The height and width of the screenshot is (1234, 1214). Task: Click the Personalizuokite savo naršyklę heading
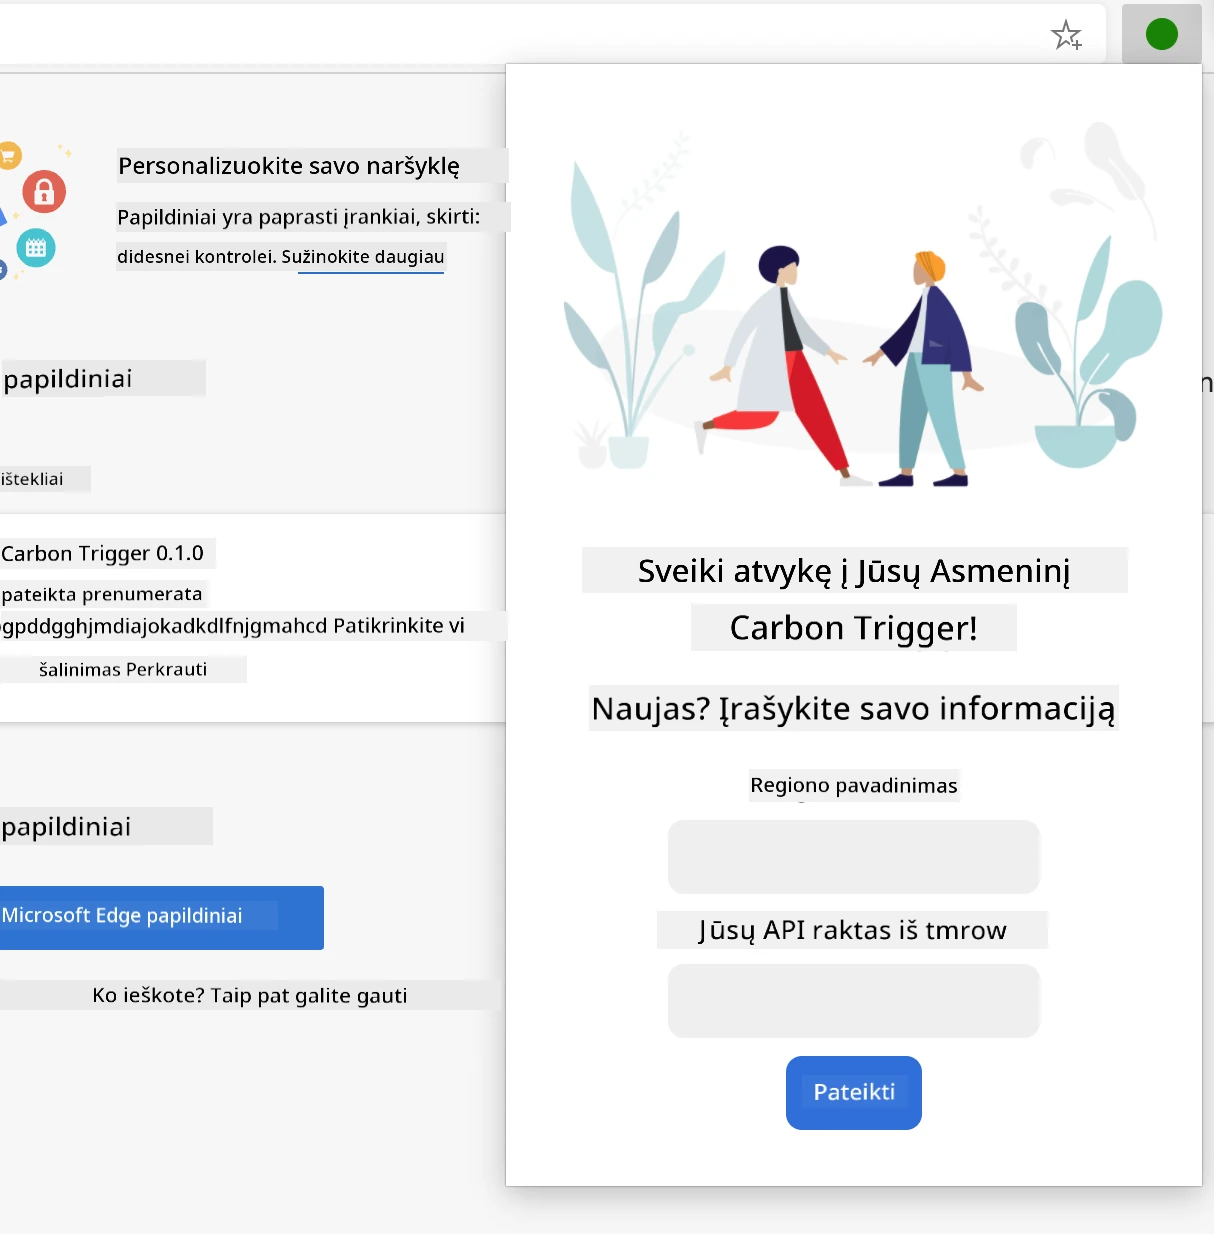coord(289,166)
